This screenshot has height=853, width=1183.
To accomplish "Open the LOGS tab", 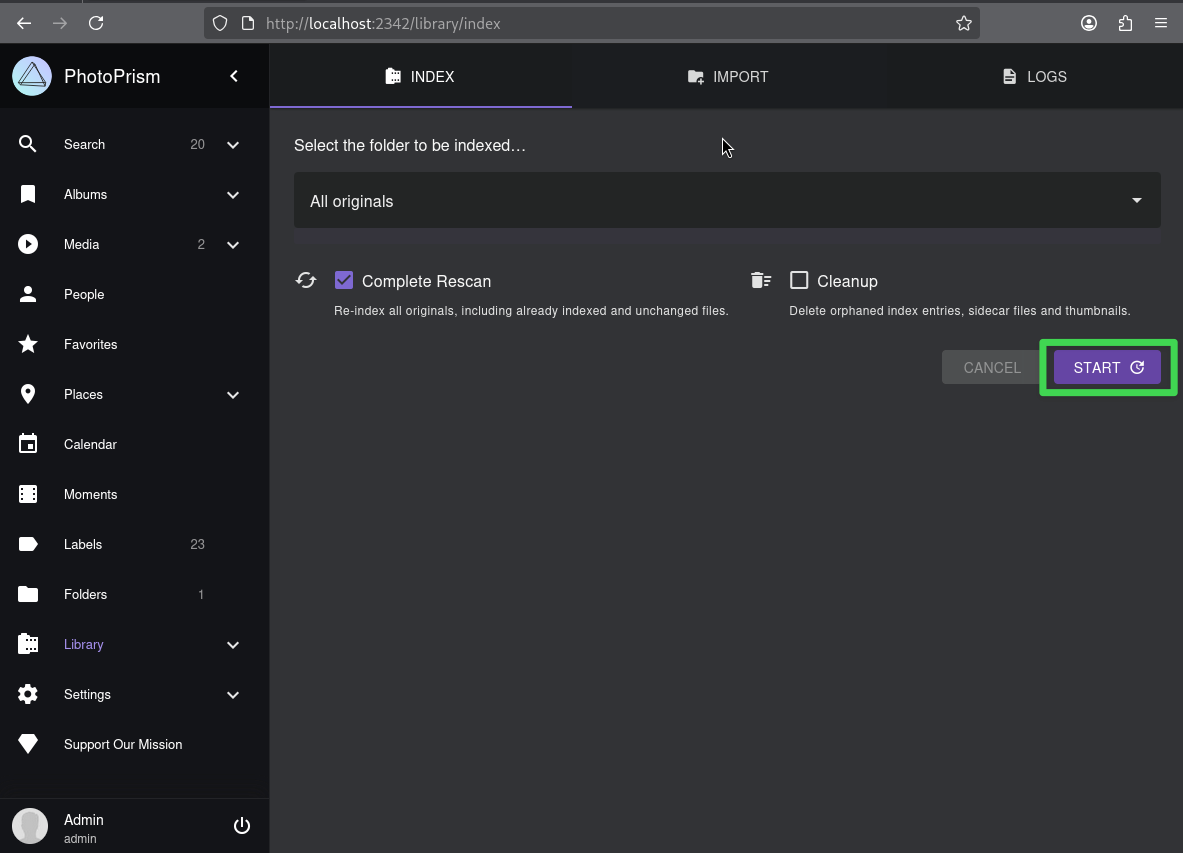I will (1033, 76).
